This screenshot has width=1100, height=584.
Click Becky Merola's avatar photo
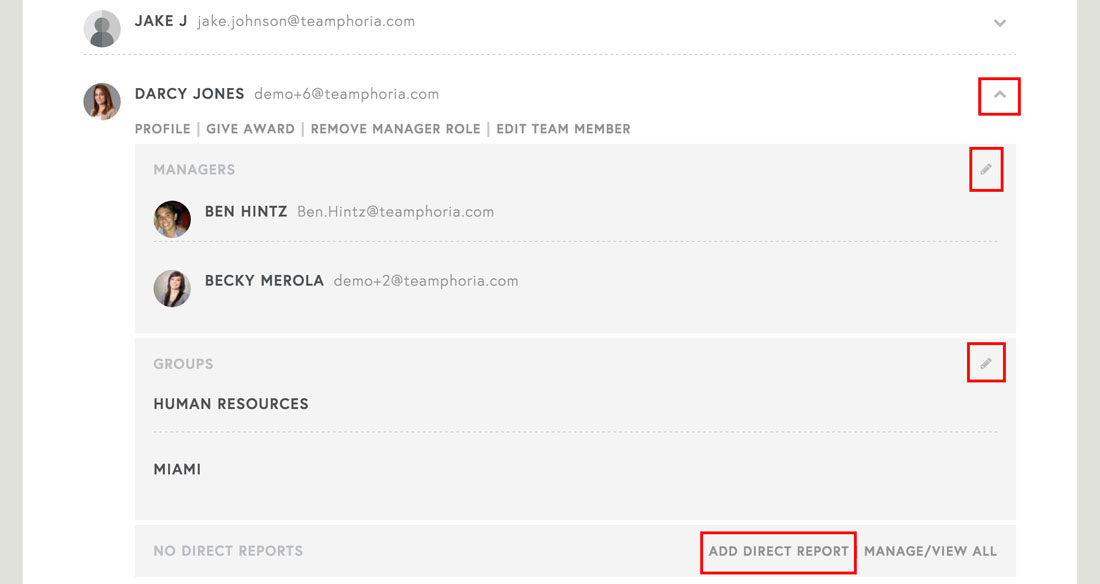point(172,288)
